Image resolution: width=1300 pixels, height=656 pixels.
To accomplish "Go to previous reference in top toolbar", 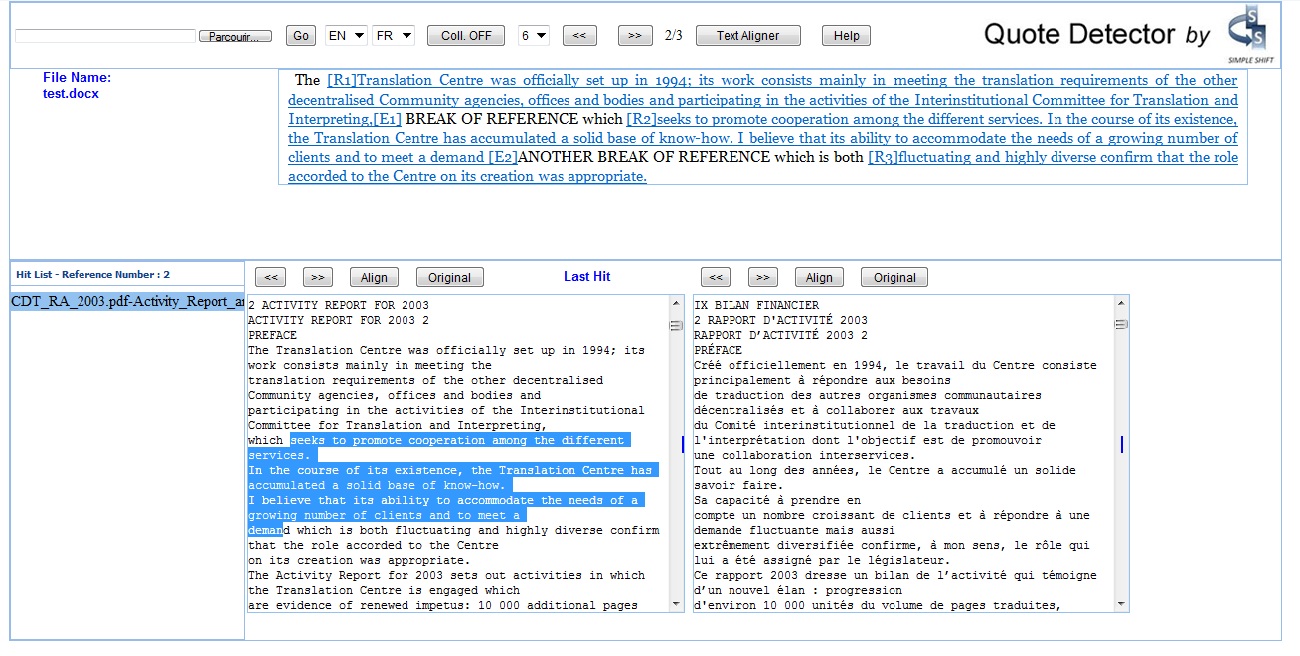I will [579, 36].
